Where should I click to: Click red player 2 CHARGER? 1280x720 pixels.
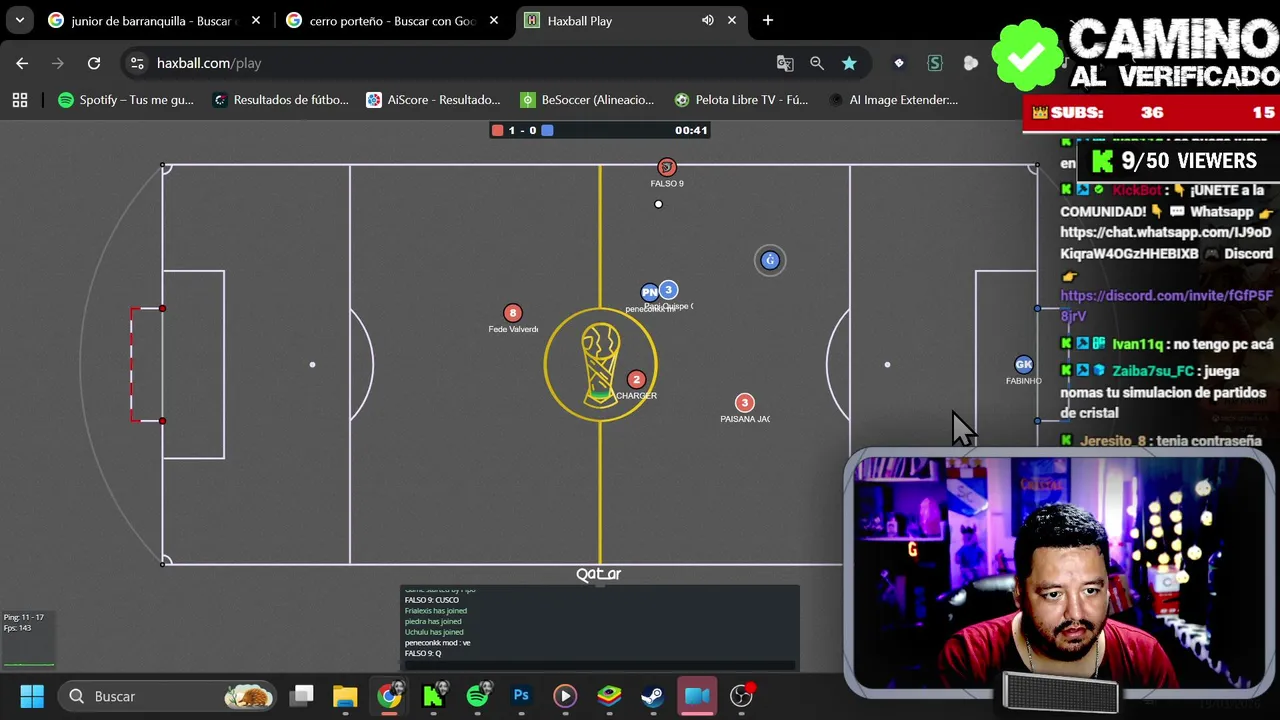(x=636, y=379)
